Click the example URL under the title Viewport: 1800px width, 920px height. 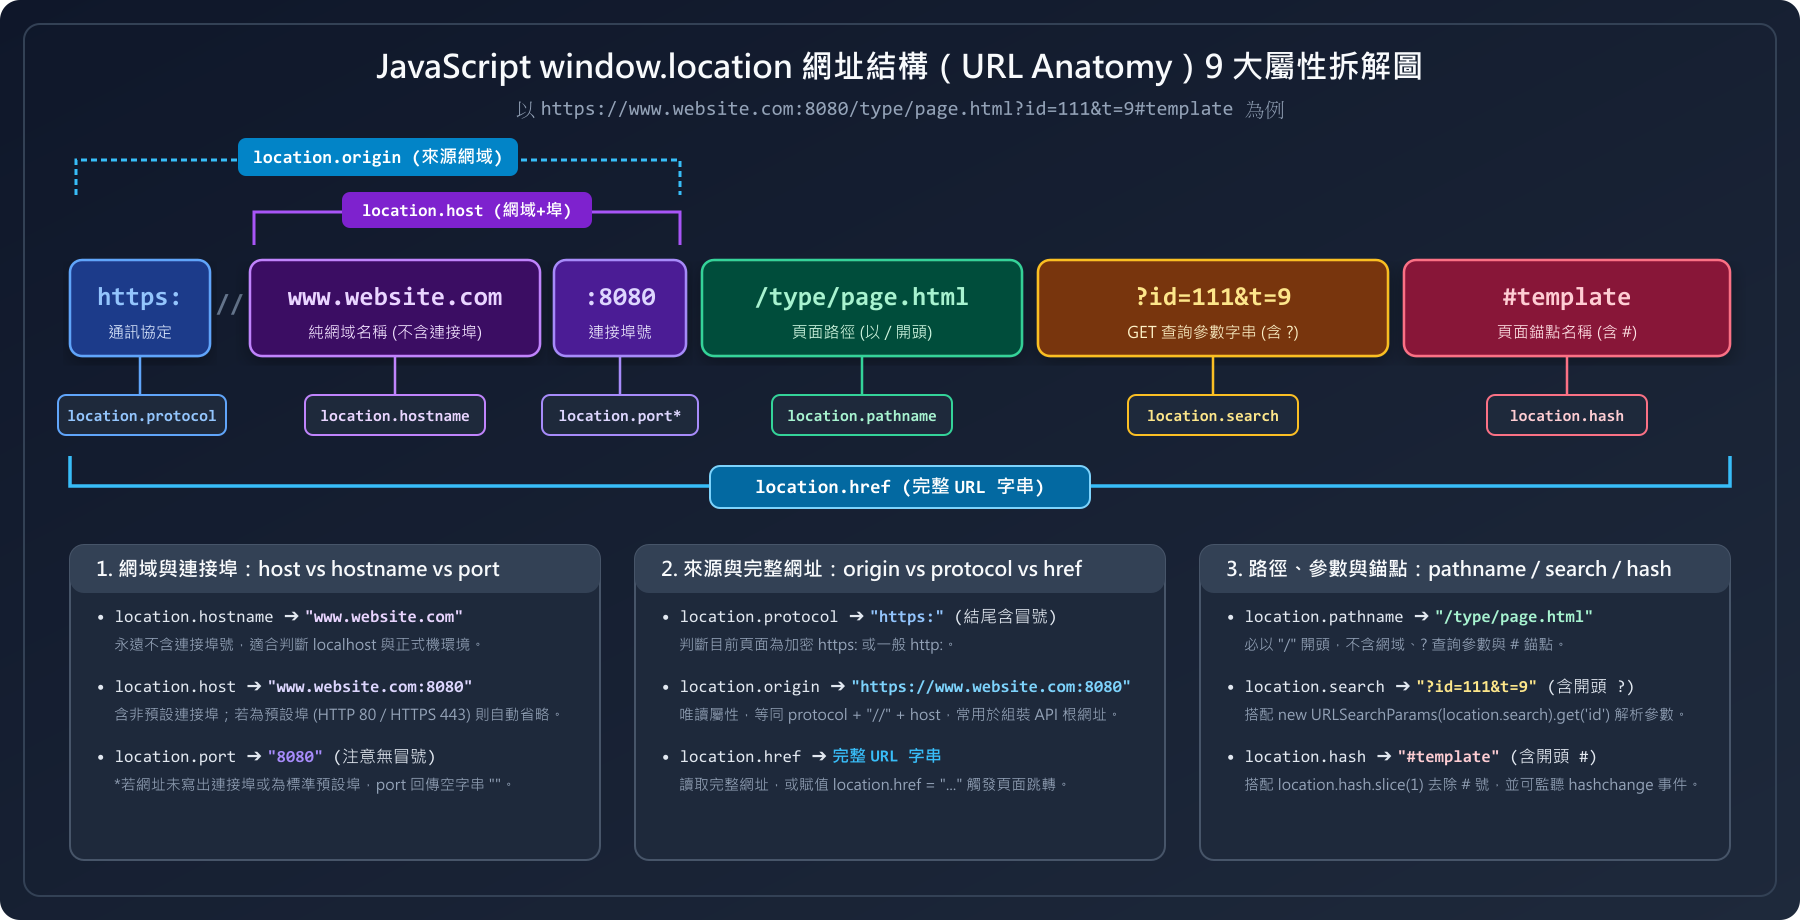(887, 109)
